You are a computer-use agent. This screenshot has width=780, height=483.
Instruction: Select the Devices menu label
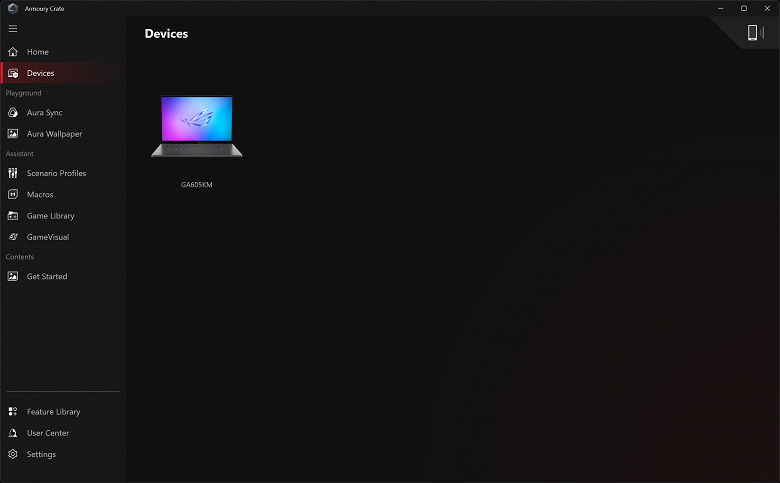40,73
